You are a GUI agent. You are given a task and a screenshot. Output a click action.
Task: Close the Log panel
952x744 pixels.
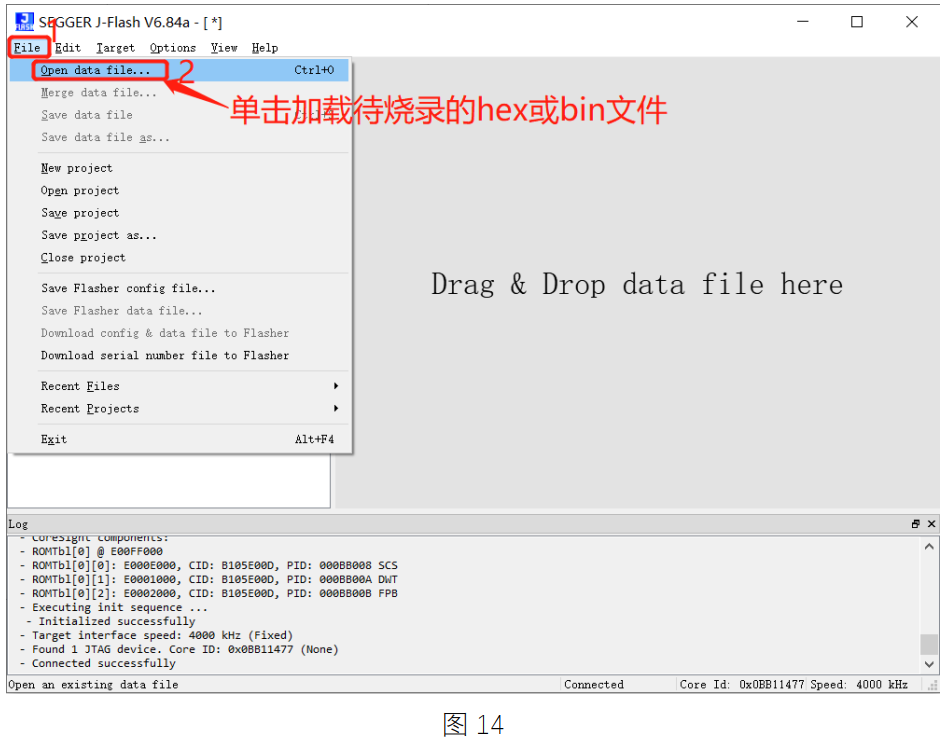point(931,524)
